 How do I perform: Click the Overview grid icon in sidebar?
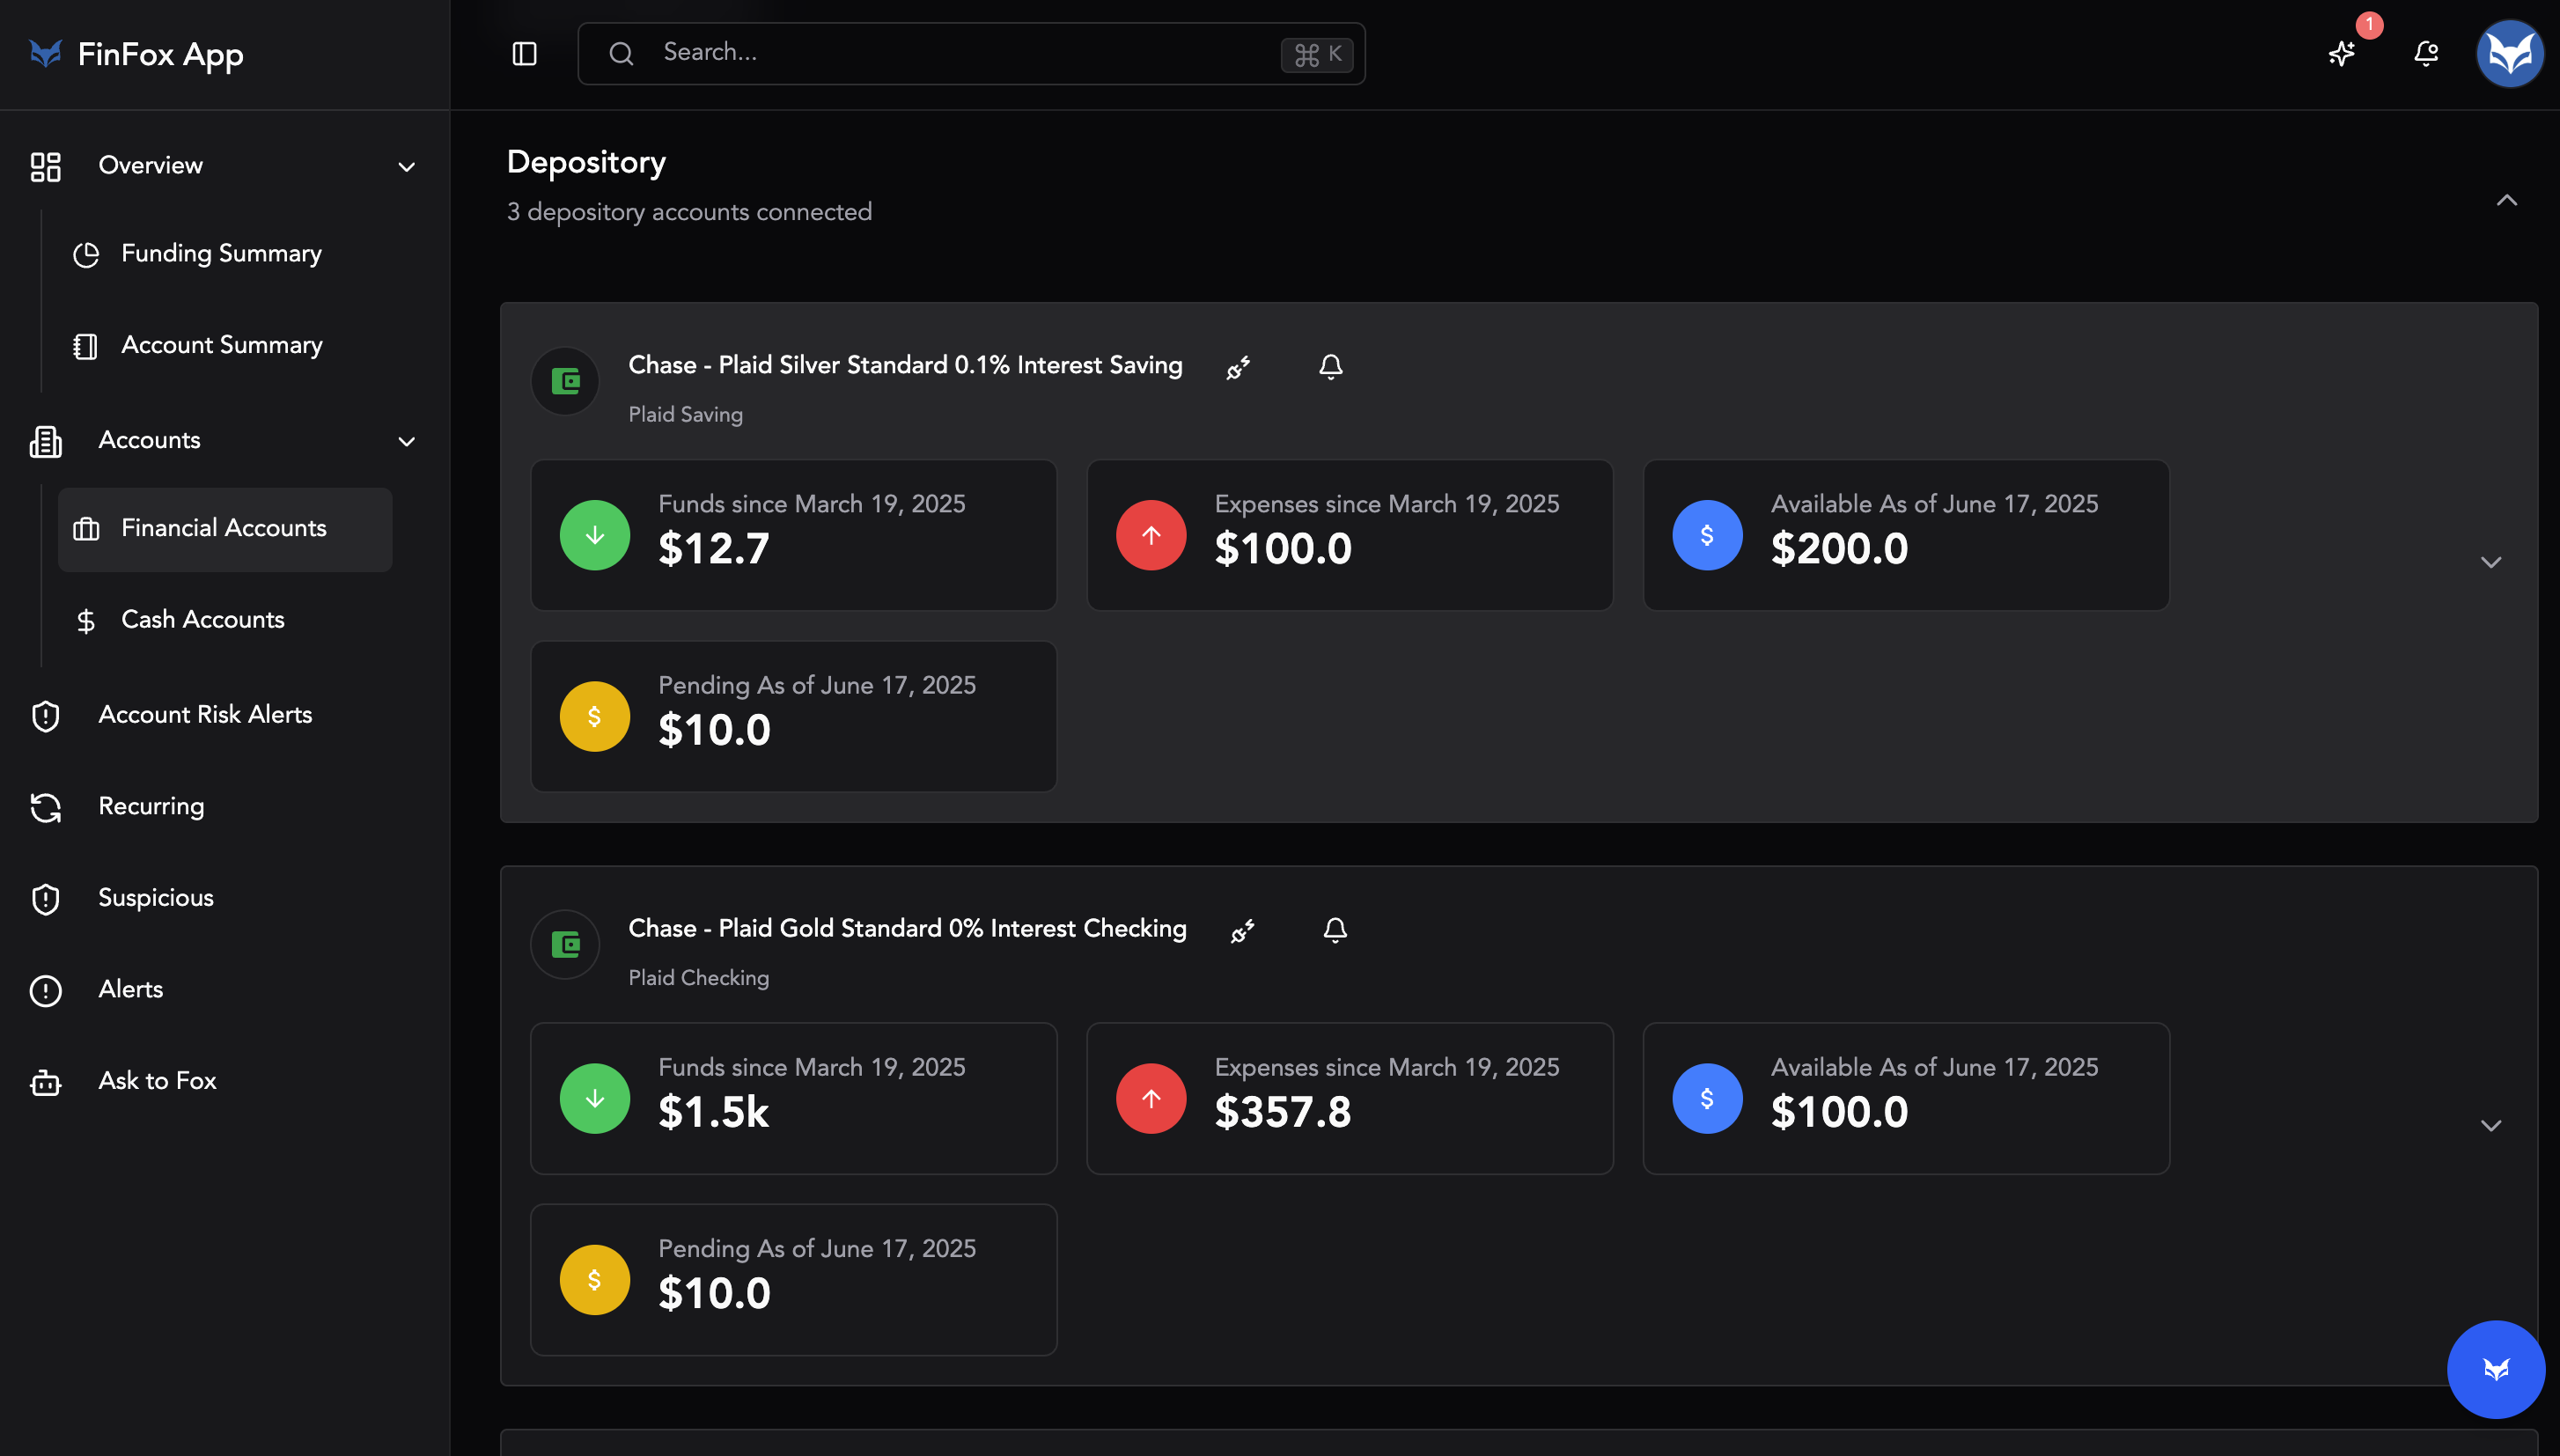(x=46, y=166)
